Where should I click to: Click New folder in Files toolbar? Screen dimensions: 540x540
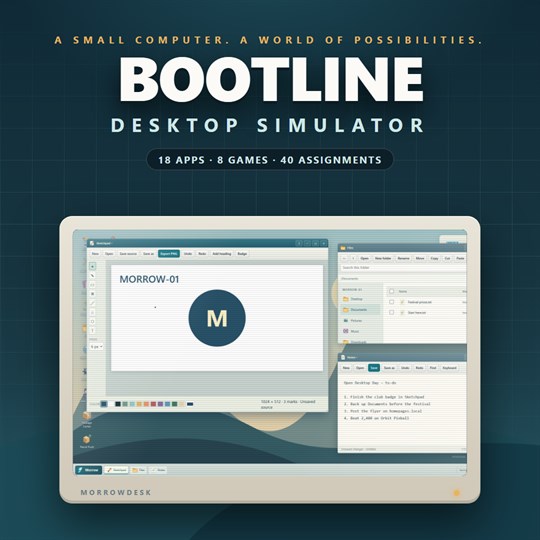(x=383, y=258)
